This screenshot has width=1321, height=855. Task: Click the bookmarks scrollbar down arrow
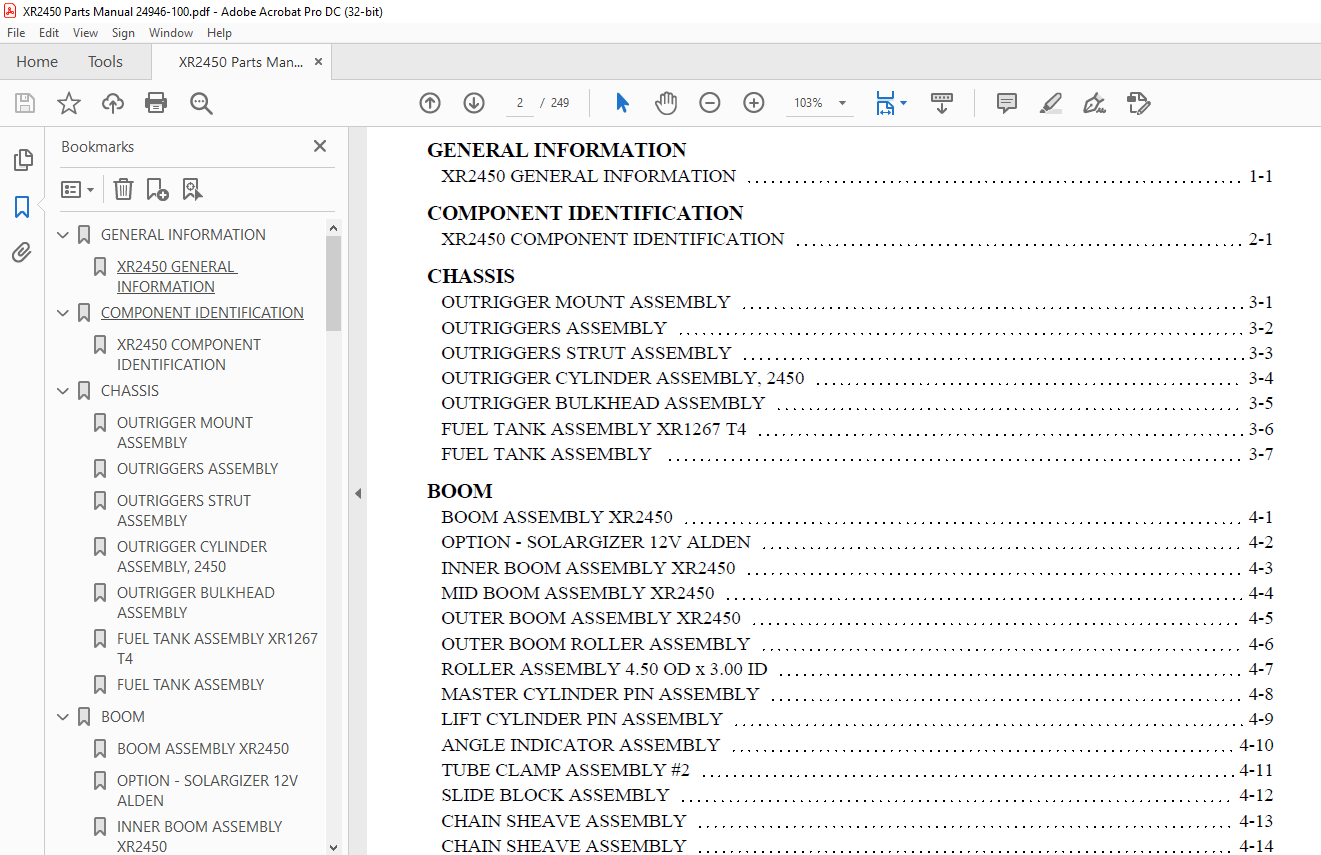[334, 846]
